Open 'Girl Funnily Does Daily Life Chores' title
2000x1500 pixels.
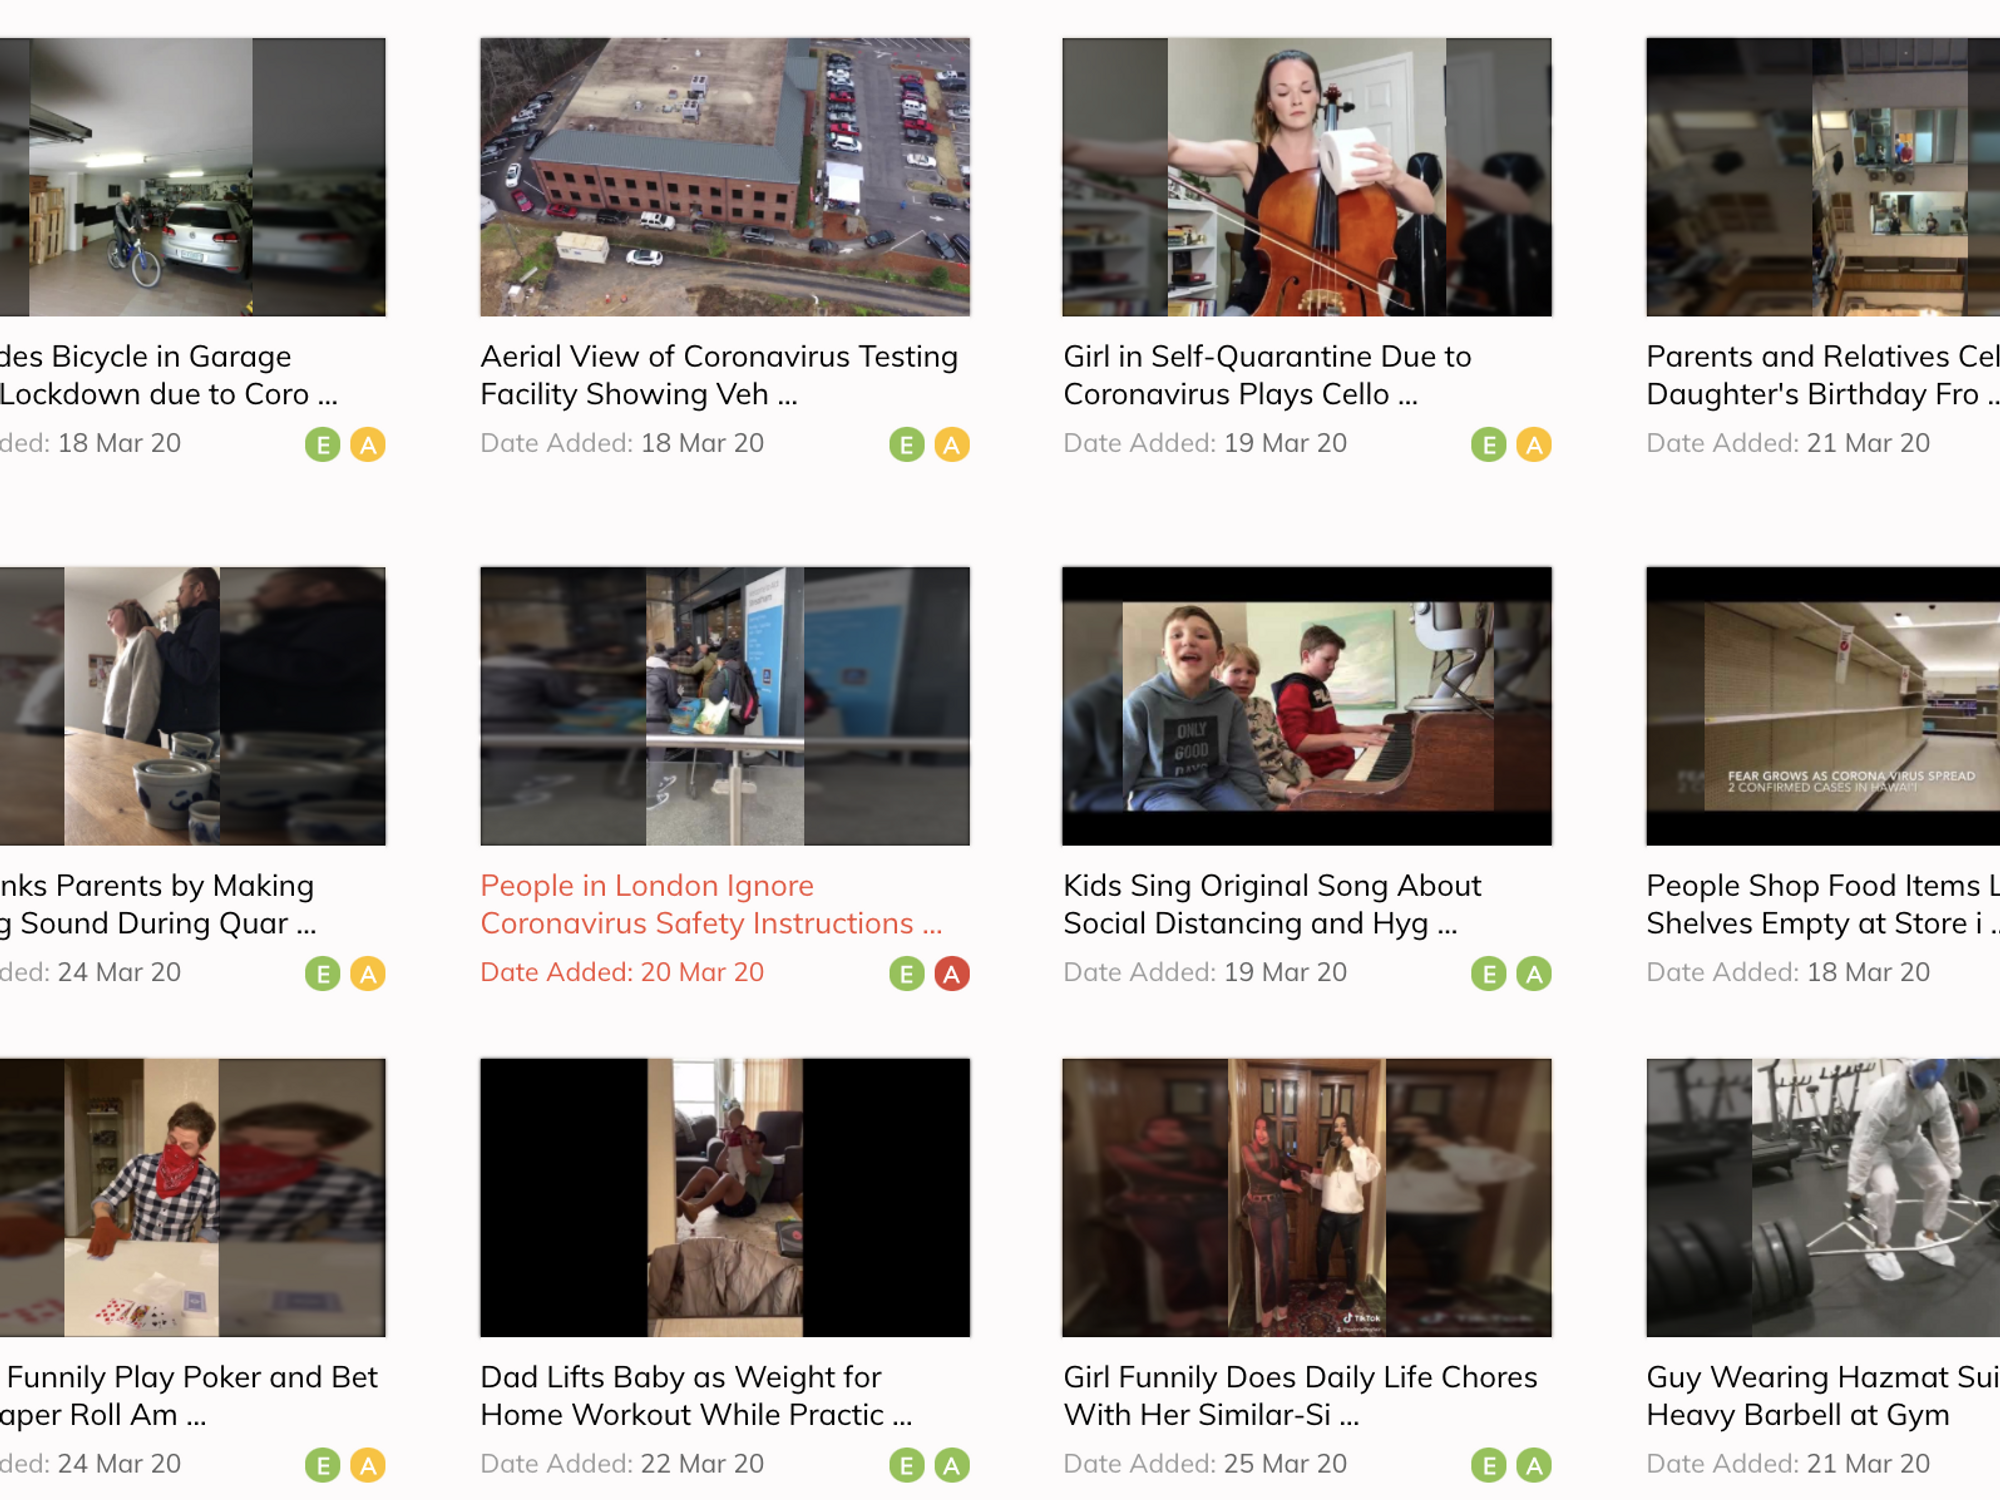tap(1300, 1396)
